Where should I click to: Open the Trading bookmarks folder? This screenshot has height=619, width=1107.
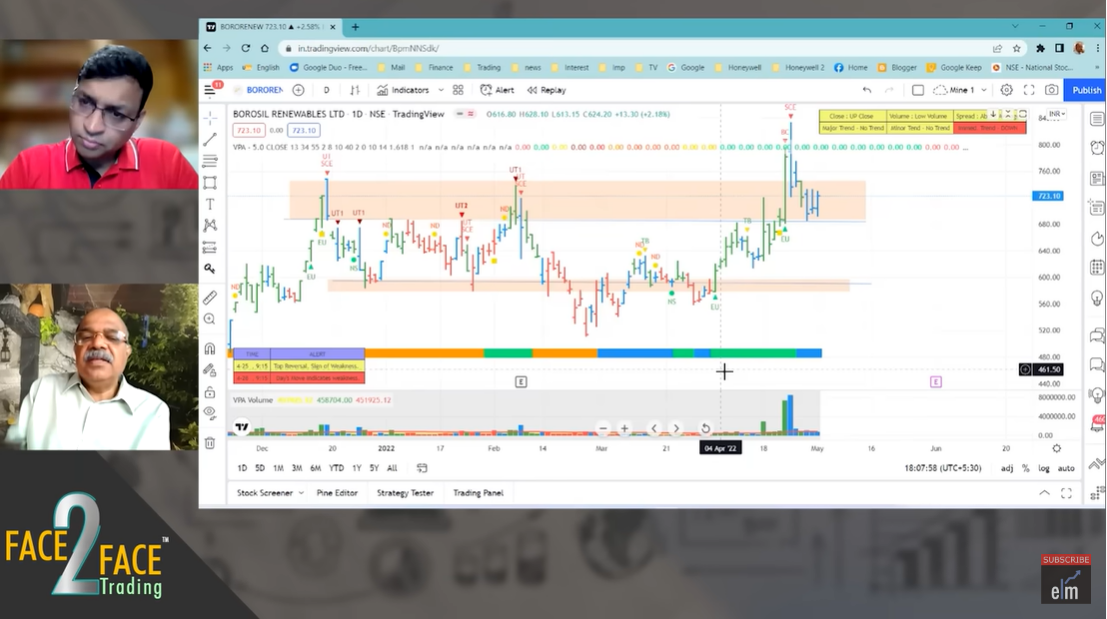tap(483, 68)
